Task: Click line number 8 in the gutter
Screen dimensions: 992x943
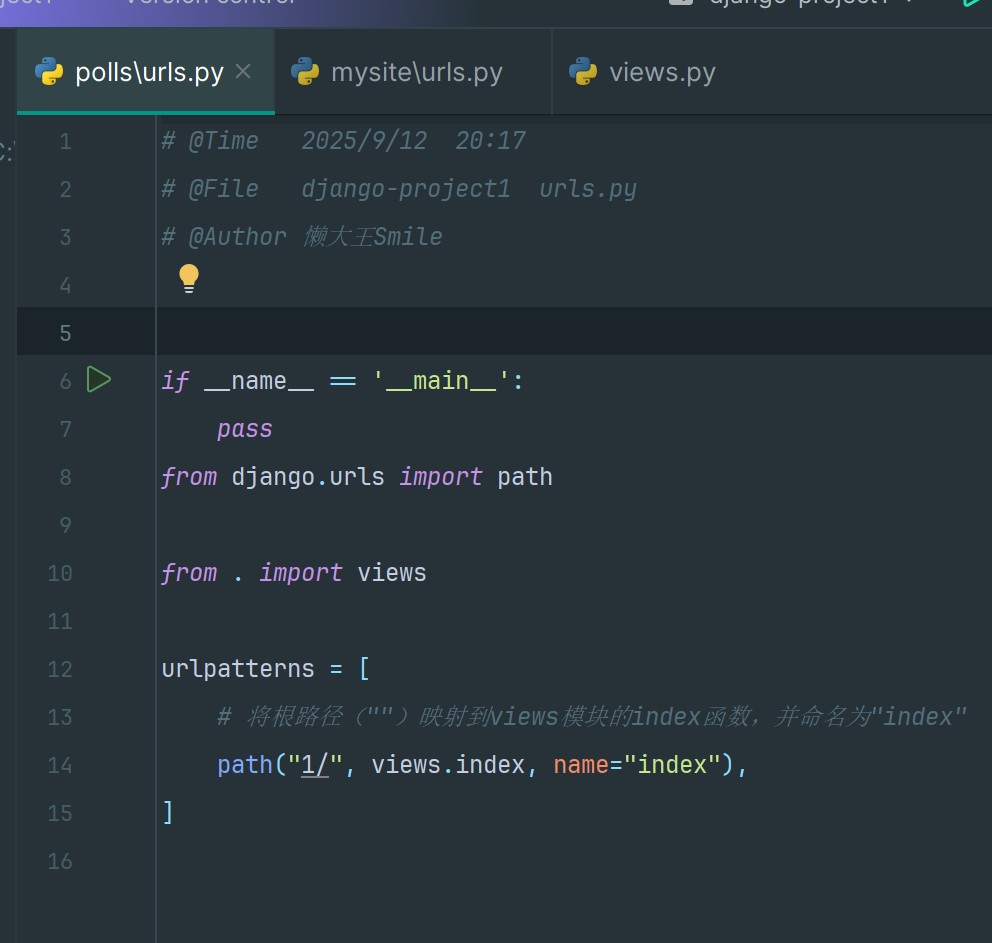Action: point(65,477)
